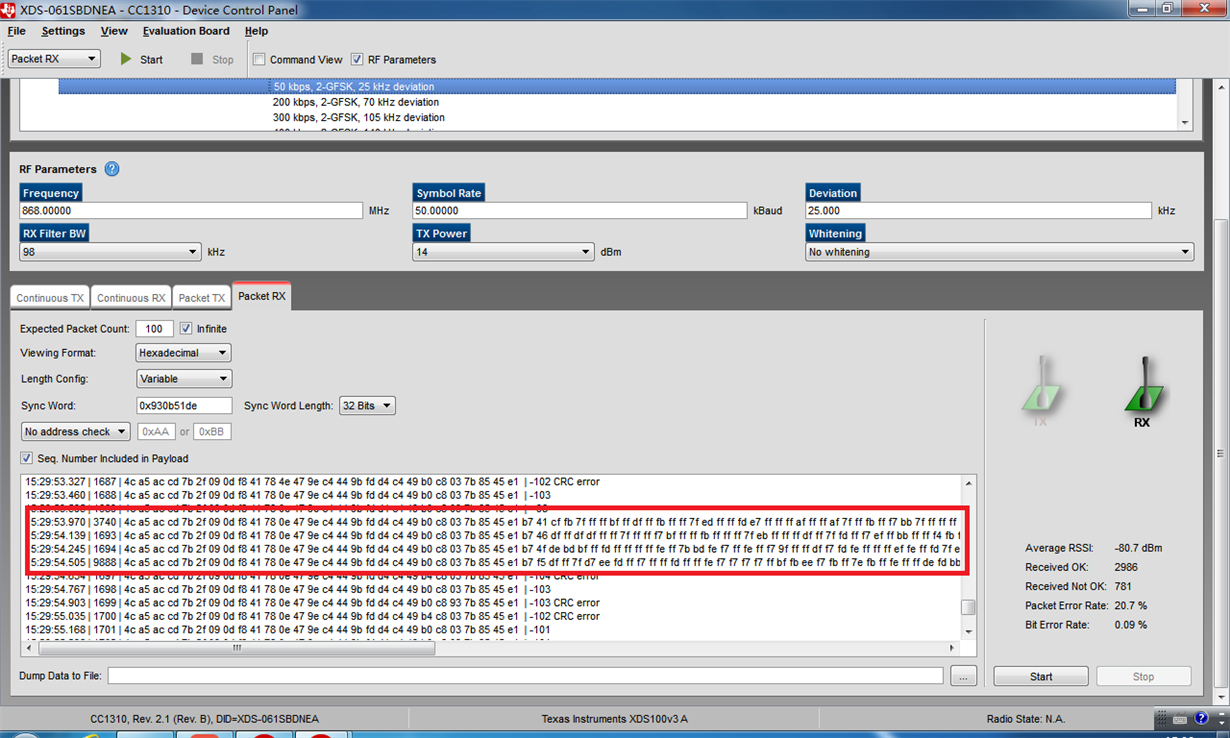1230x738 pixels.
Task: Select the TX antenna mode icon
Action: tap(1041, 392)
